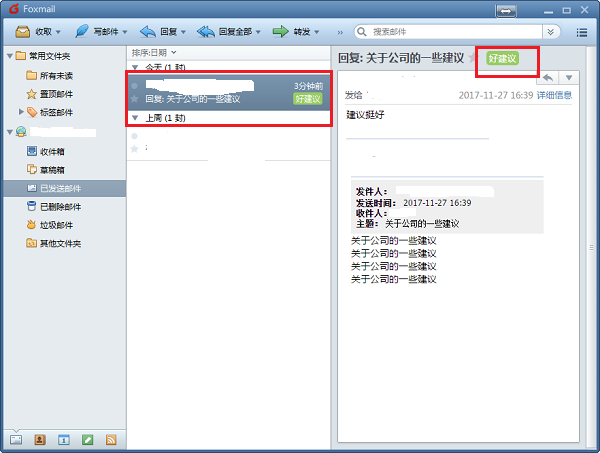Viewport: 600px width, 453px height.
Task: Click quick reply arrow in reading pane
Action: pos(548,78)
